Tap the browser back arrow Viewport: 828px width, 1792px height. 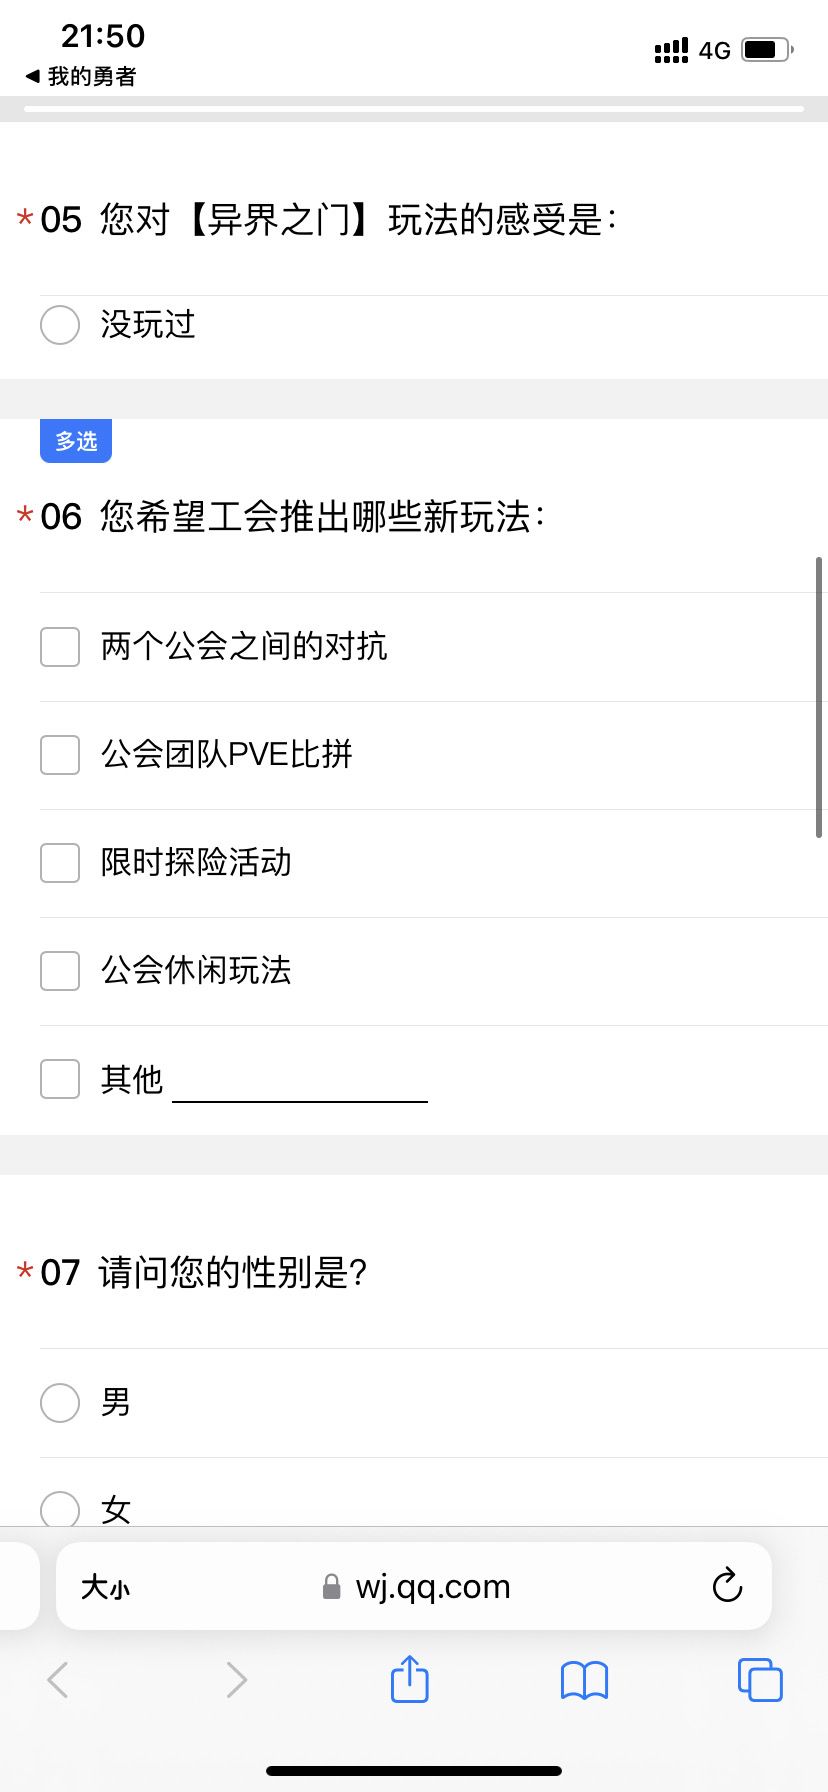point(58,1680)
